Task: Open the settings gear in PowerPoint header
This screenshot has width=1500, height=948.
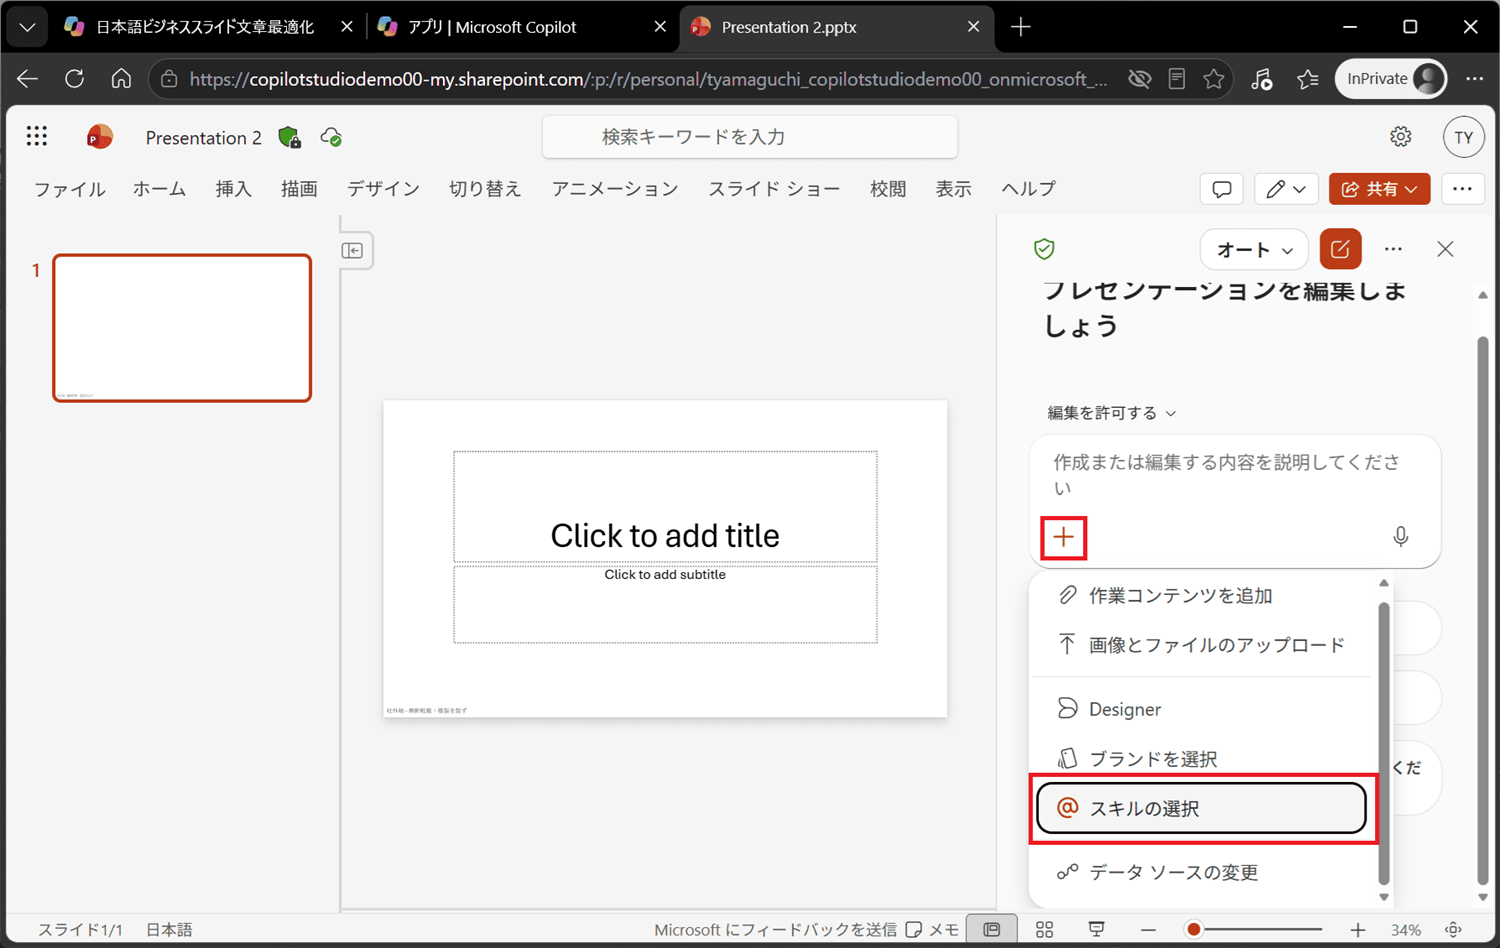Action: click(x=1401, y=137)
